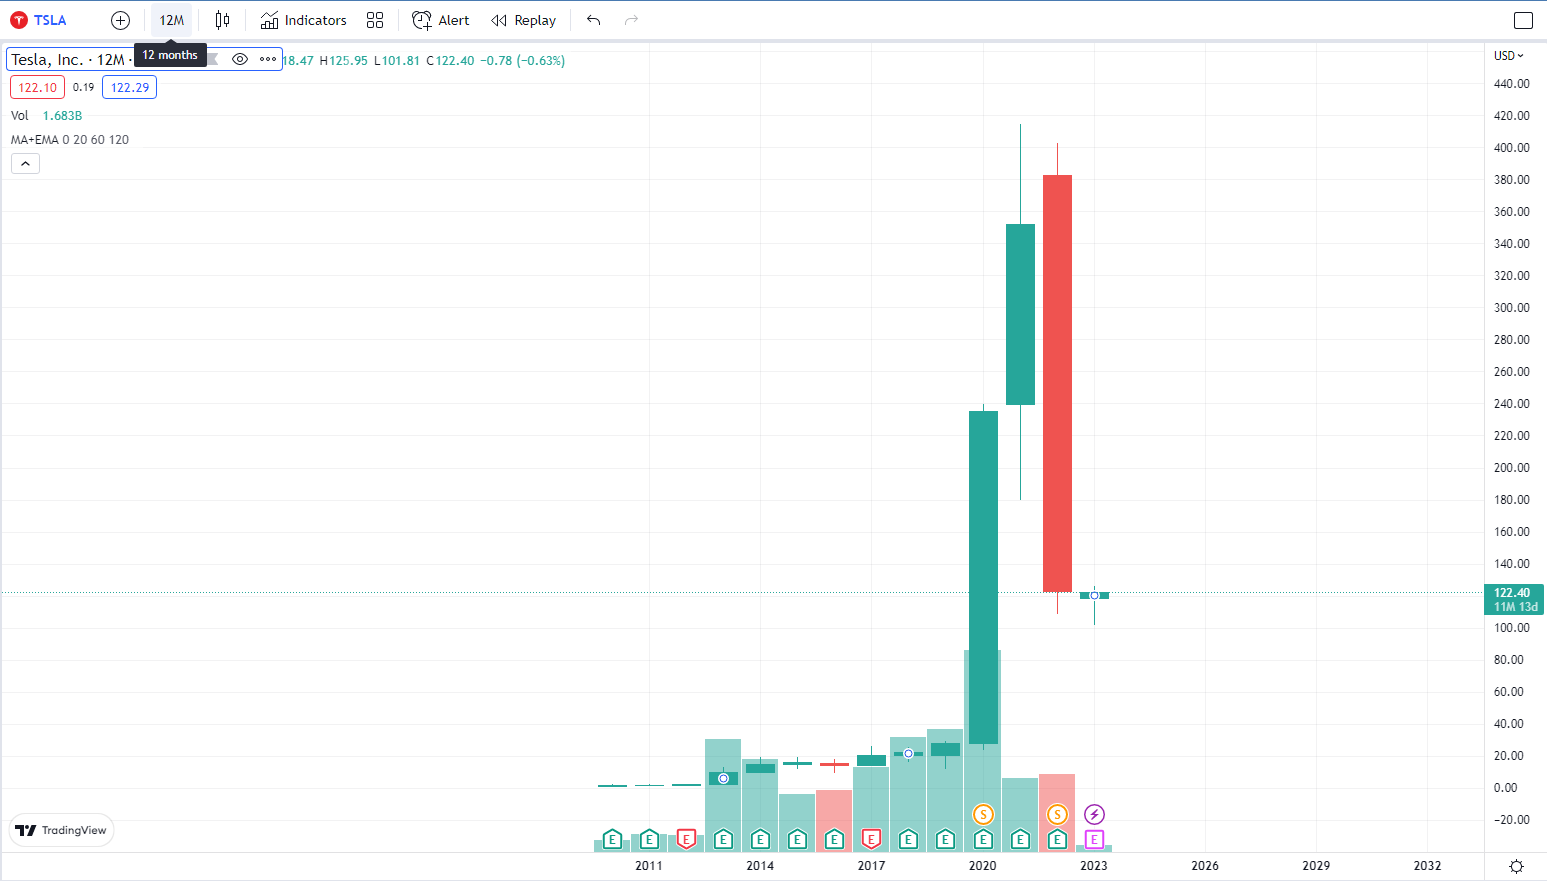Open the earnings E marker above 2014 label
Viewport: 1547px width, 881px height.
760,839
